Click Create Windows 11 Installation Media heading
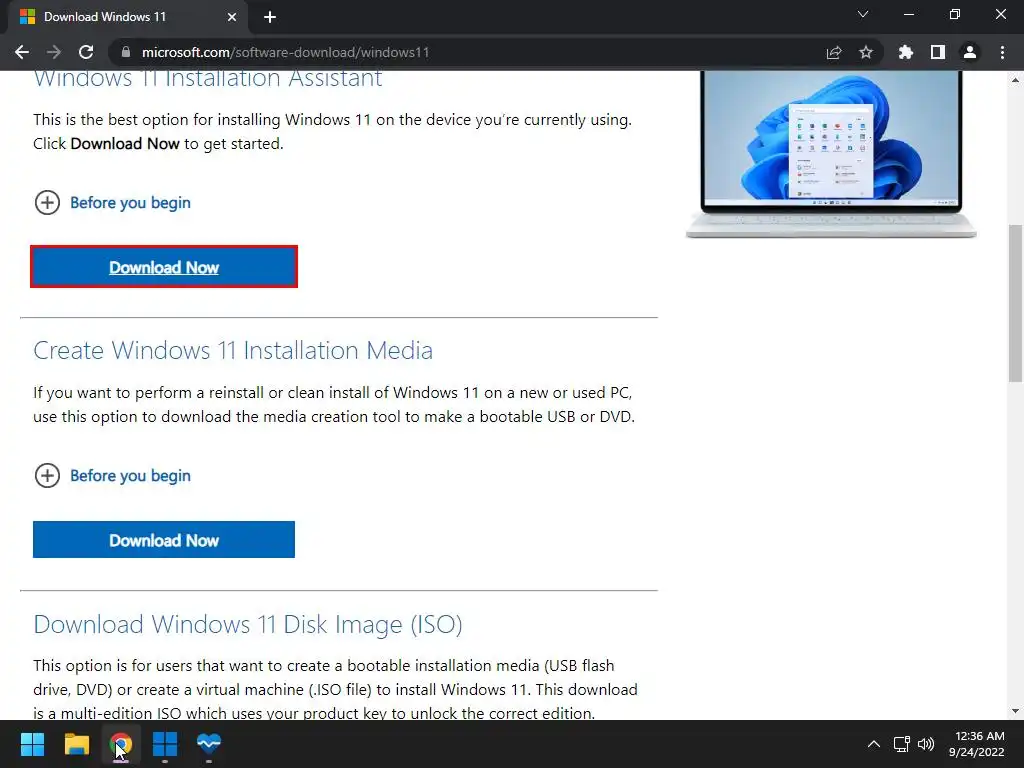 [233, 351]
